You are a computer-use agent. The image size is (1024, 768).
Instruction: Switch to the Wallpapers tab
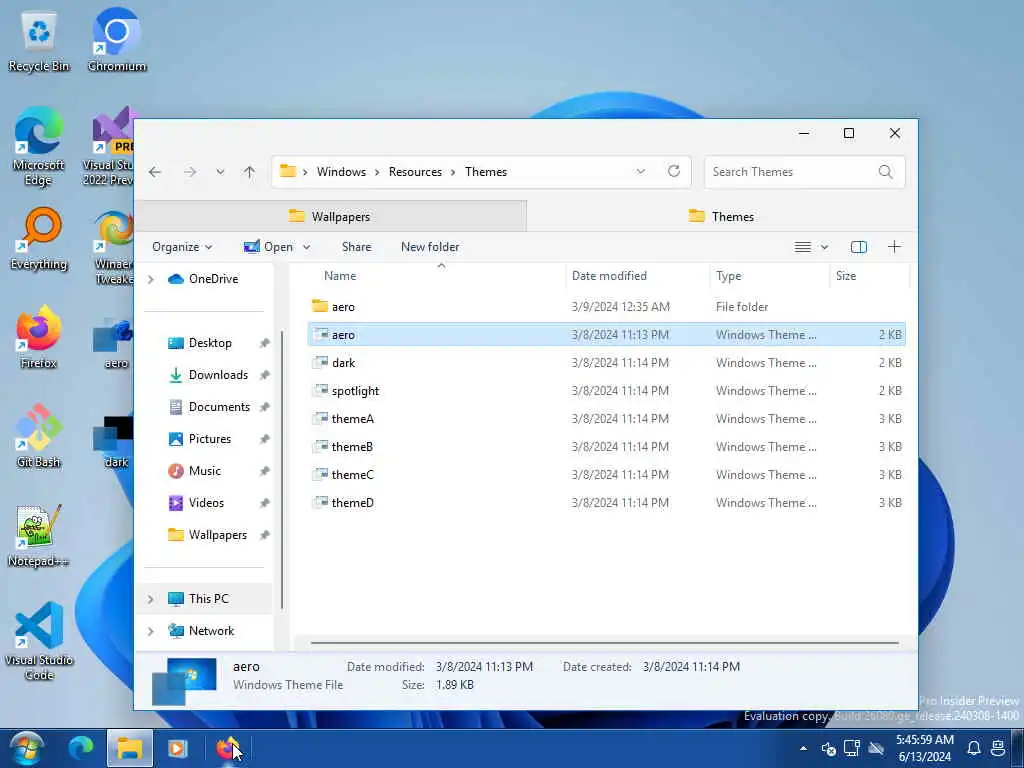(x=330, y=216)
